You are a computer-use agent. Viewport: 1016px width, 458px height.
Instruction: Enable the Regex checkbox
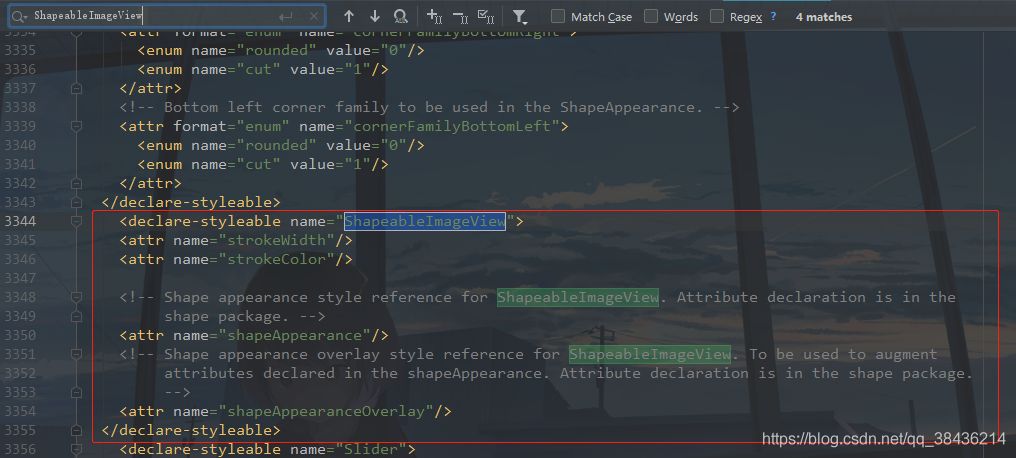click(717, 16)
